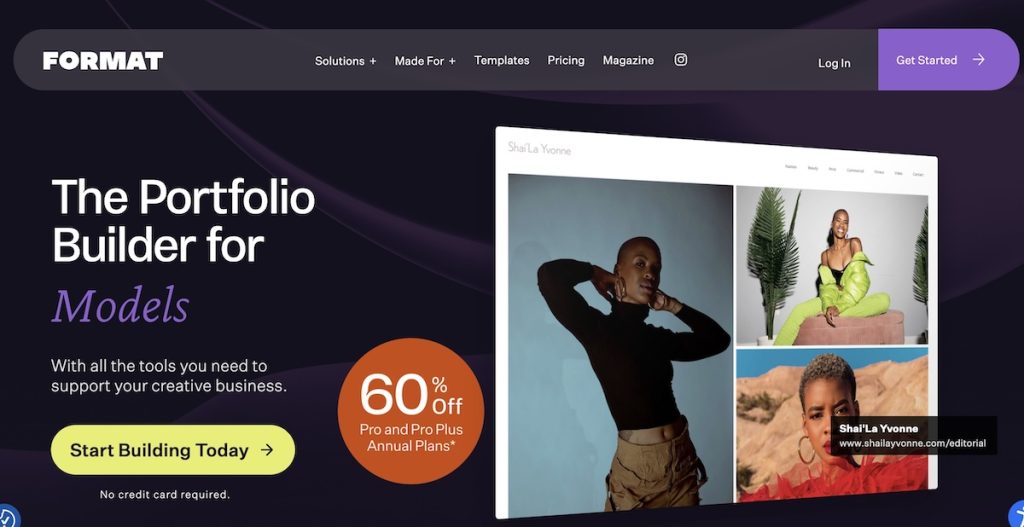Expand the Made For plus dropdown
Screen dimensions: 1024x527
click(x=425, y=61)
